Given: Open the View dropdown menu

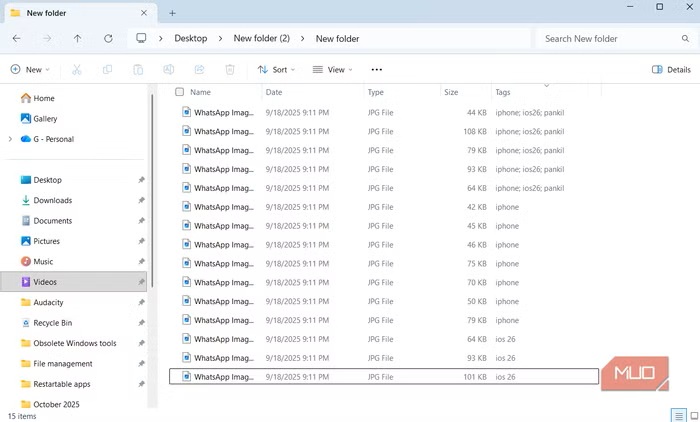Looking at the screenshot, I should pyautogui.click(x=333, y=70).
